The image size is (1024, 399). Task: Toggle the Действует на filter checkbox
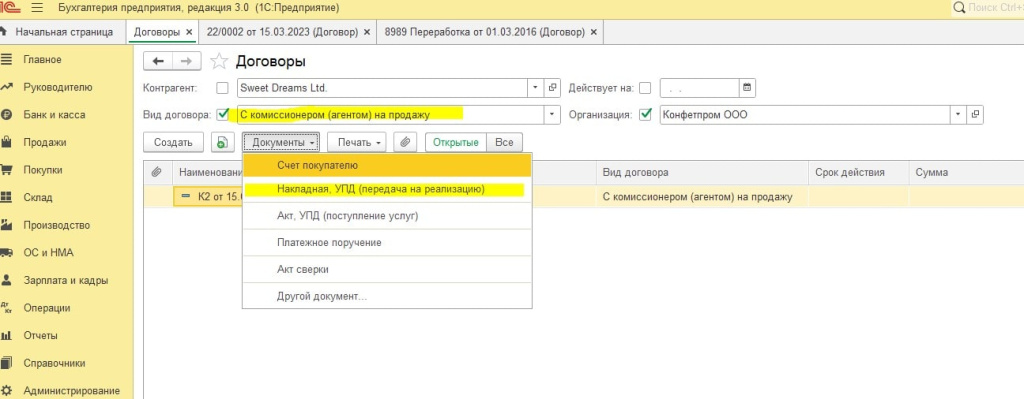[x=645, y=88]
